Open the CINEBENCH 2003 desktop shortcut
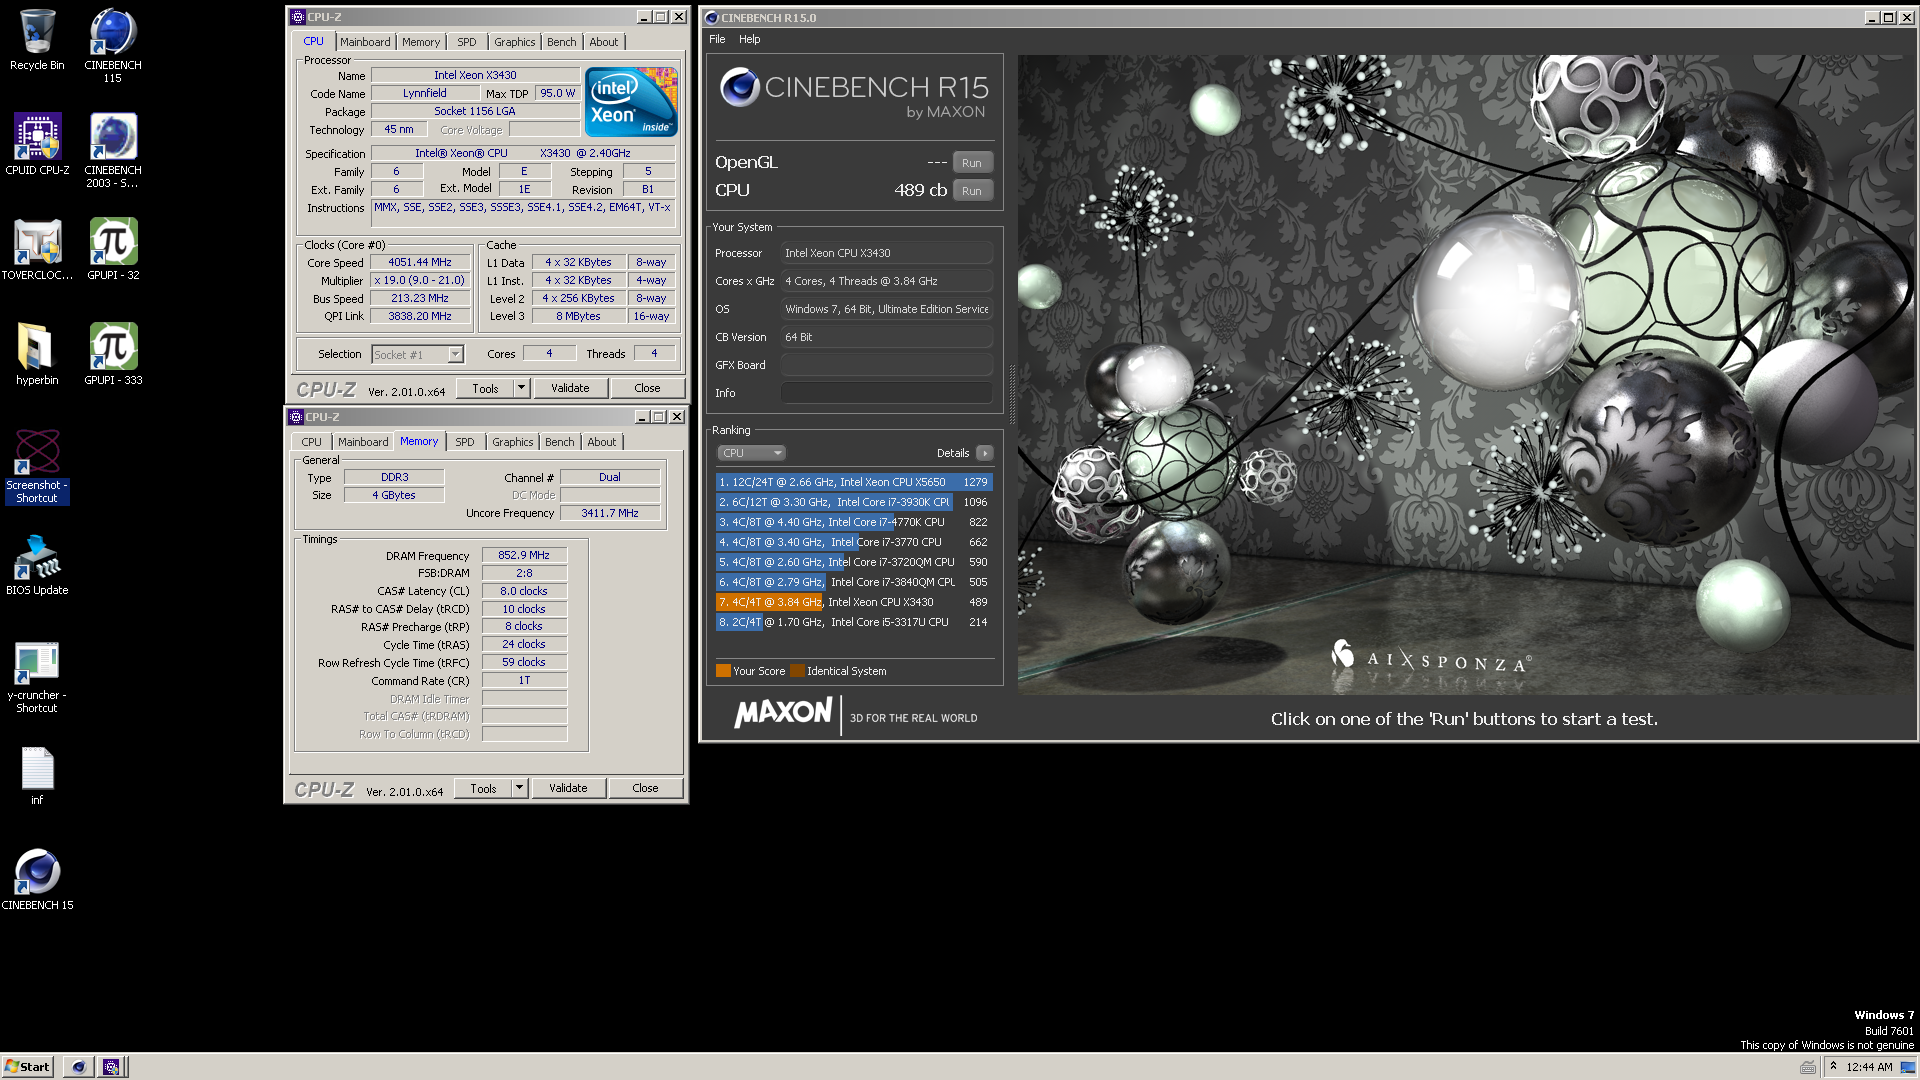Image resolution: width=1920 pixels, height=1080 pixels. [112, 151]
